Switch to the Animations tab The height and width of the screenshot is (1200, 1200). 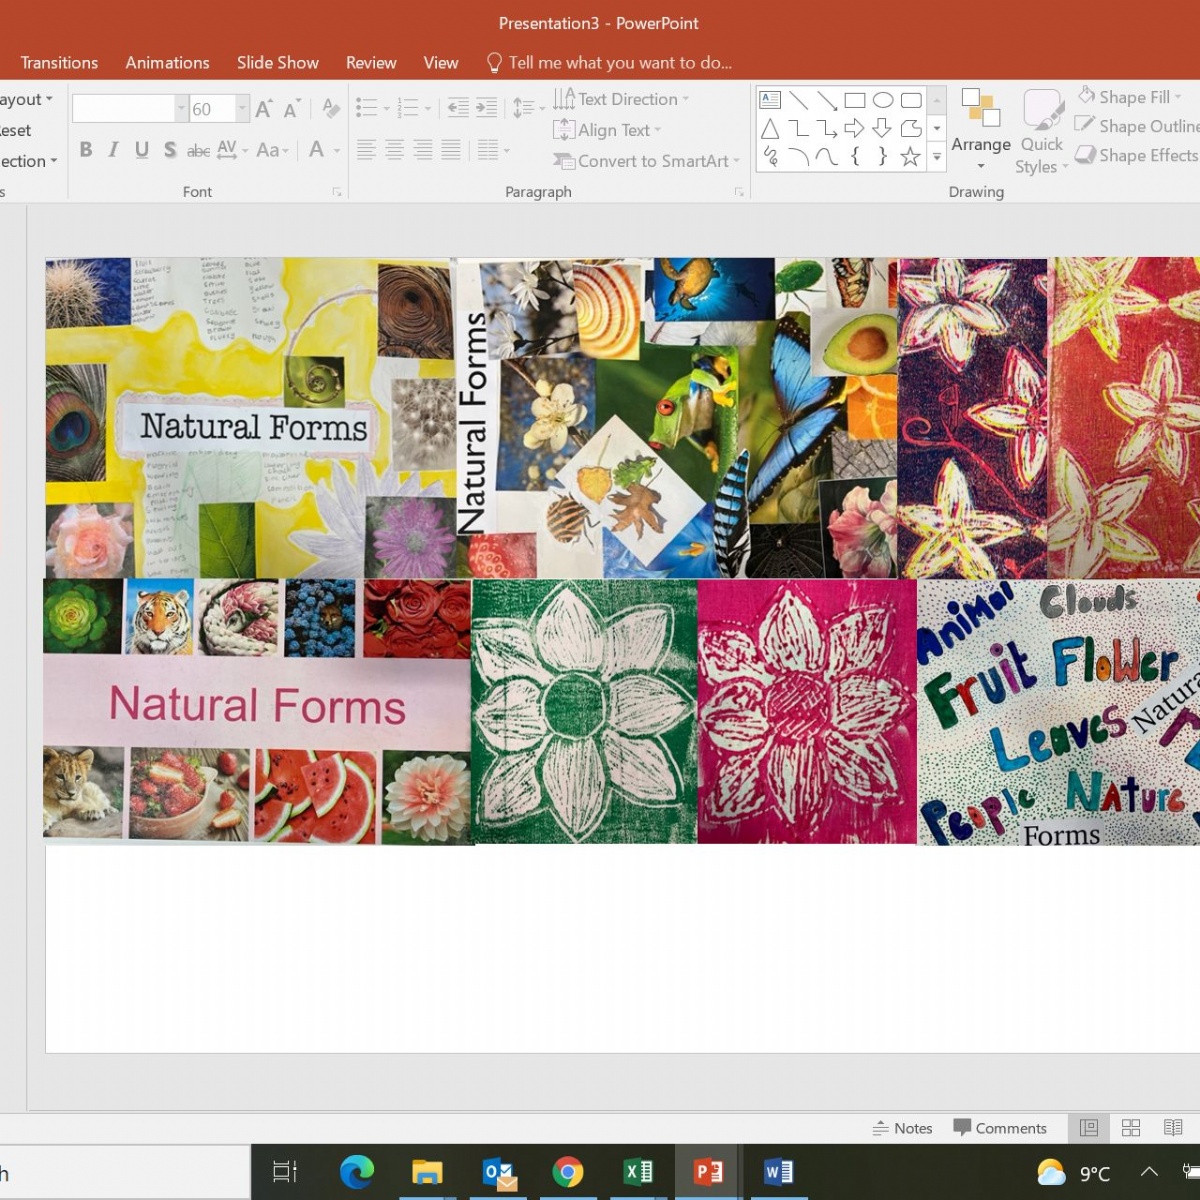167,62
